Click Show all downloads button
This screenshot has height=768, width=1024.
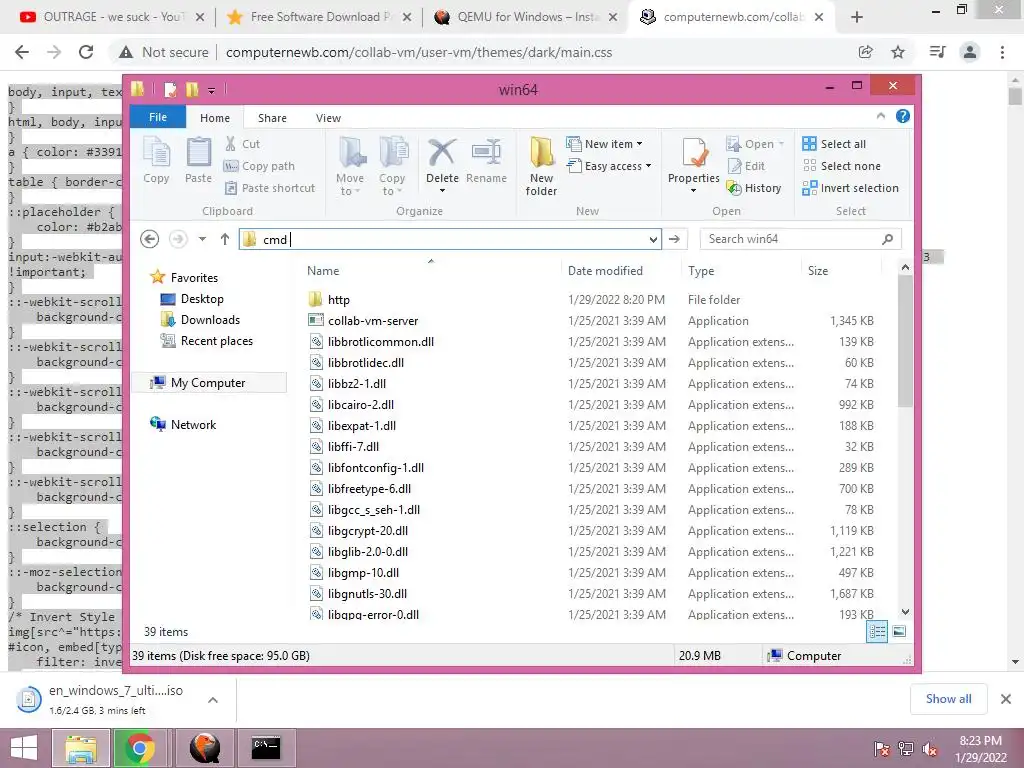tap(949, 699)
